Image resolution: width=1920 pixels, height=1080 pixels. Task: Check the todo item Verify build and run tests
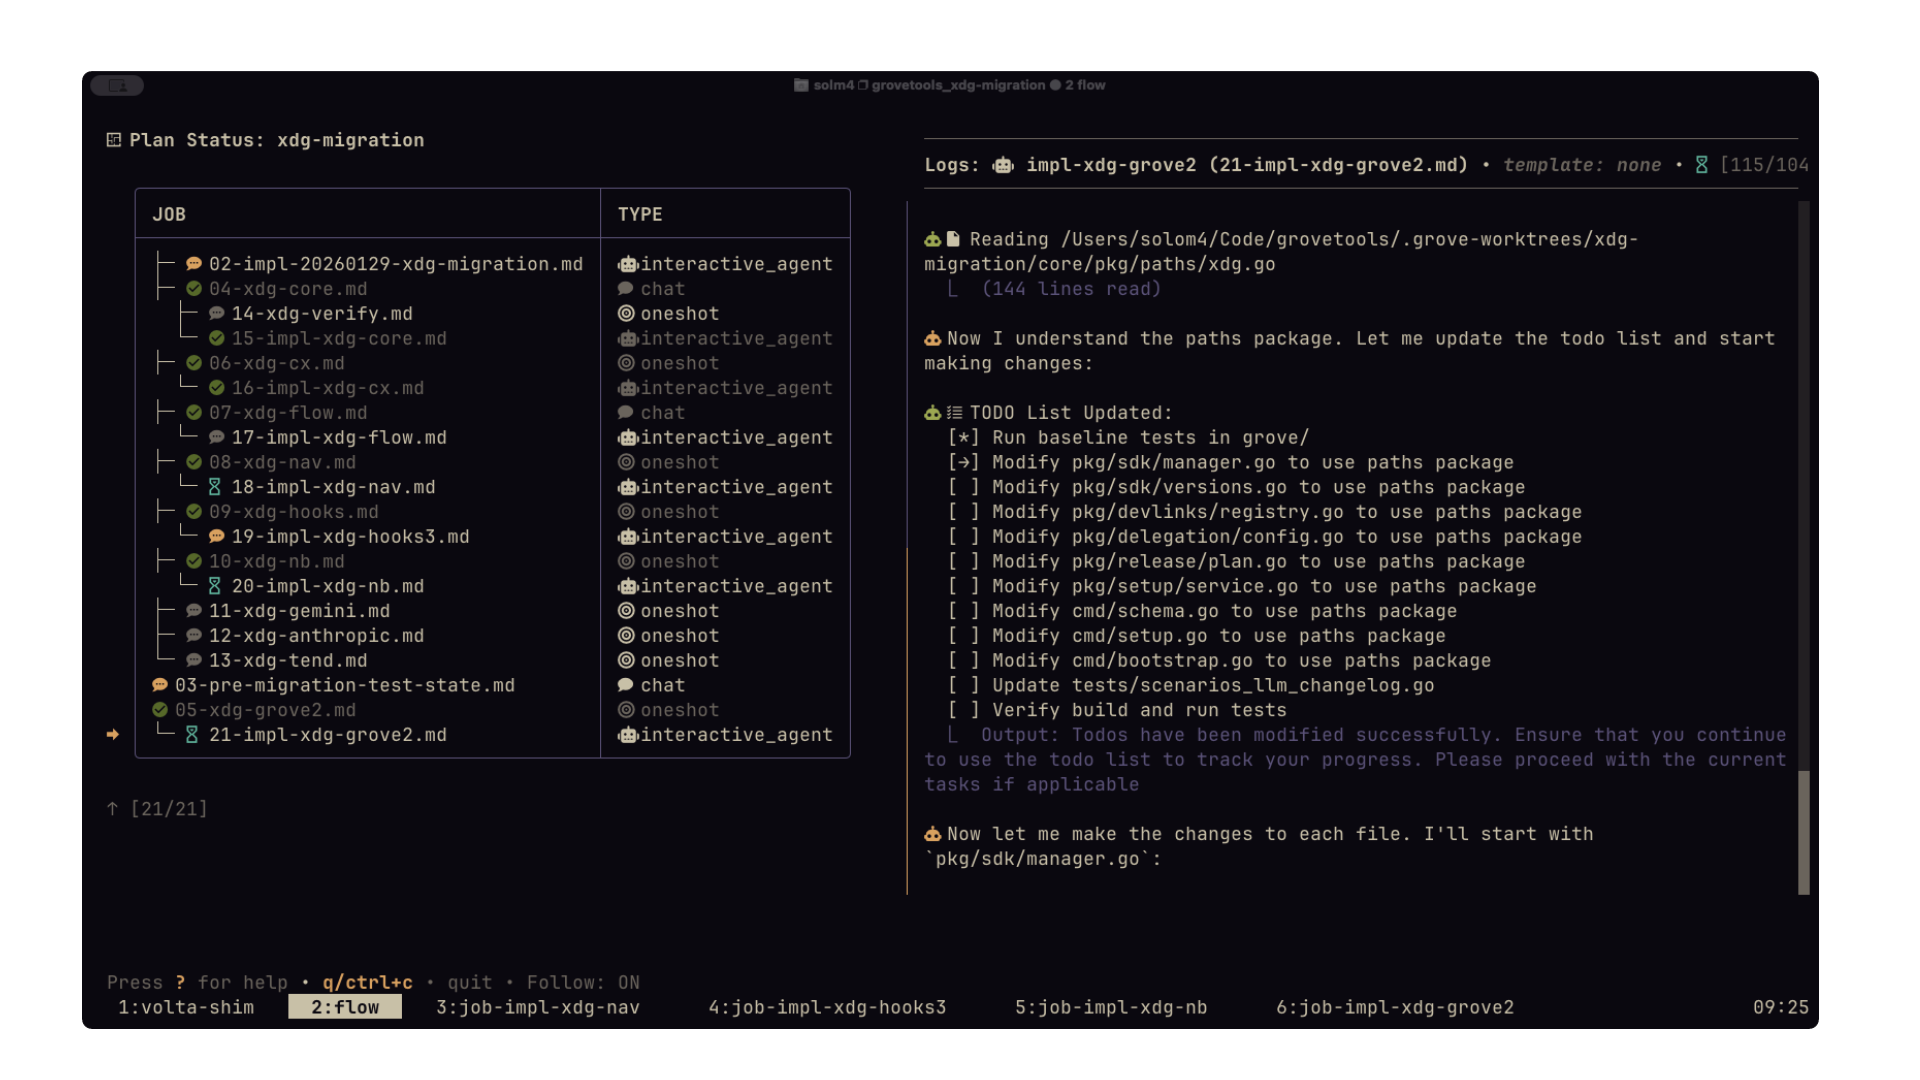[963, 710]
